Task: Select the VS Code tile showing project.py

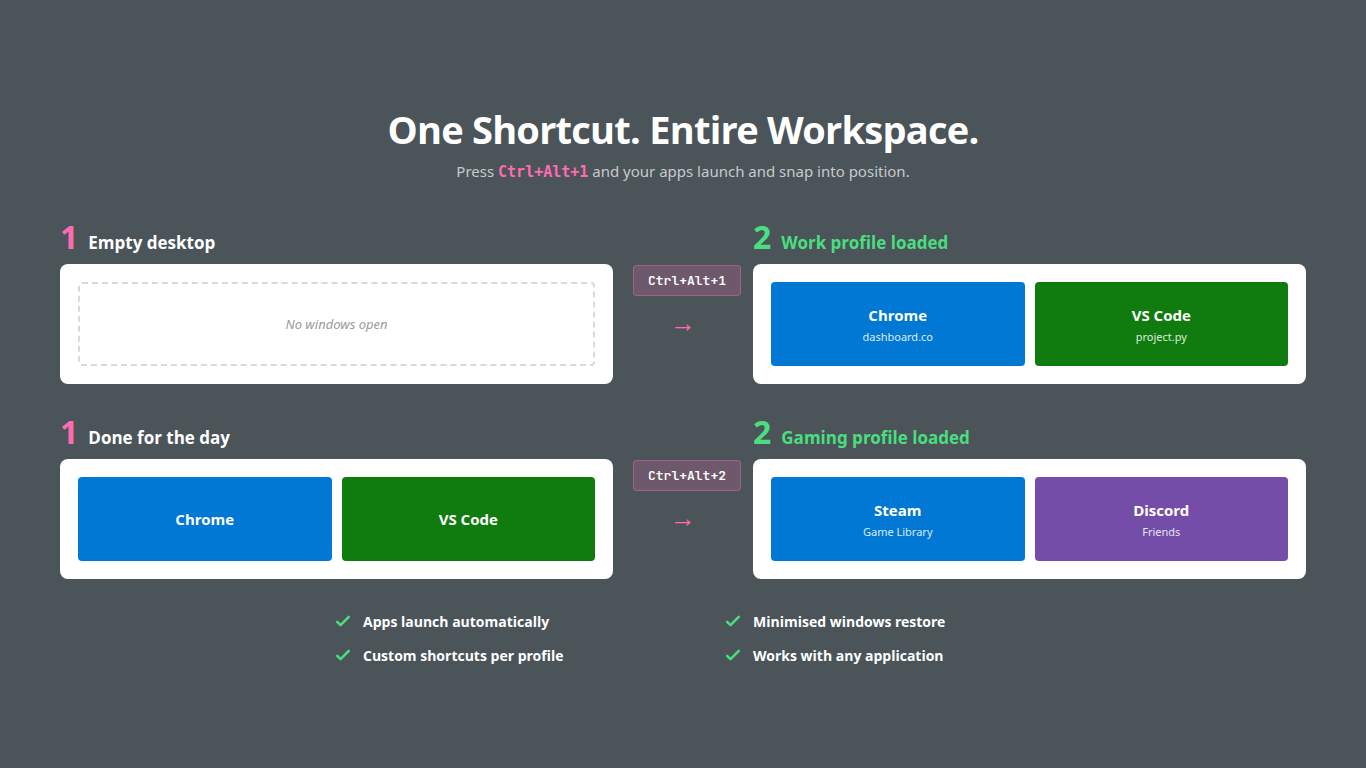Action: pos(1161,323)
